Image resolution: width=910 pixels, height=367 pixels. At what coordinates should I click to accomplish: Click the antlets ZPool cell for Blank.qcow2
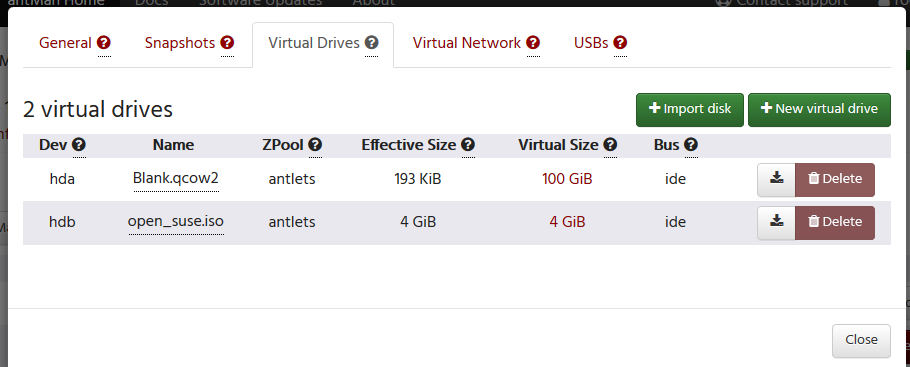(x=292, y=179)
